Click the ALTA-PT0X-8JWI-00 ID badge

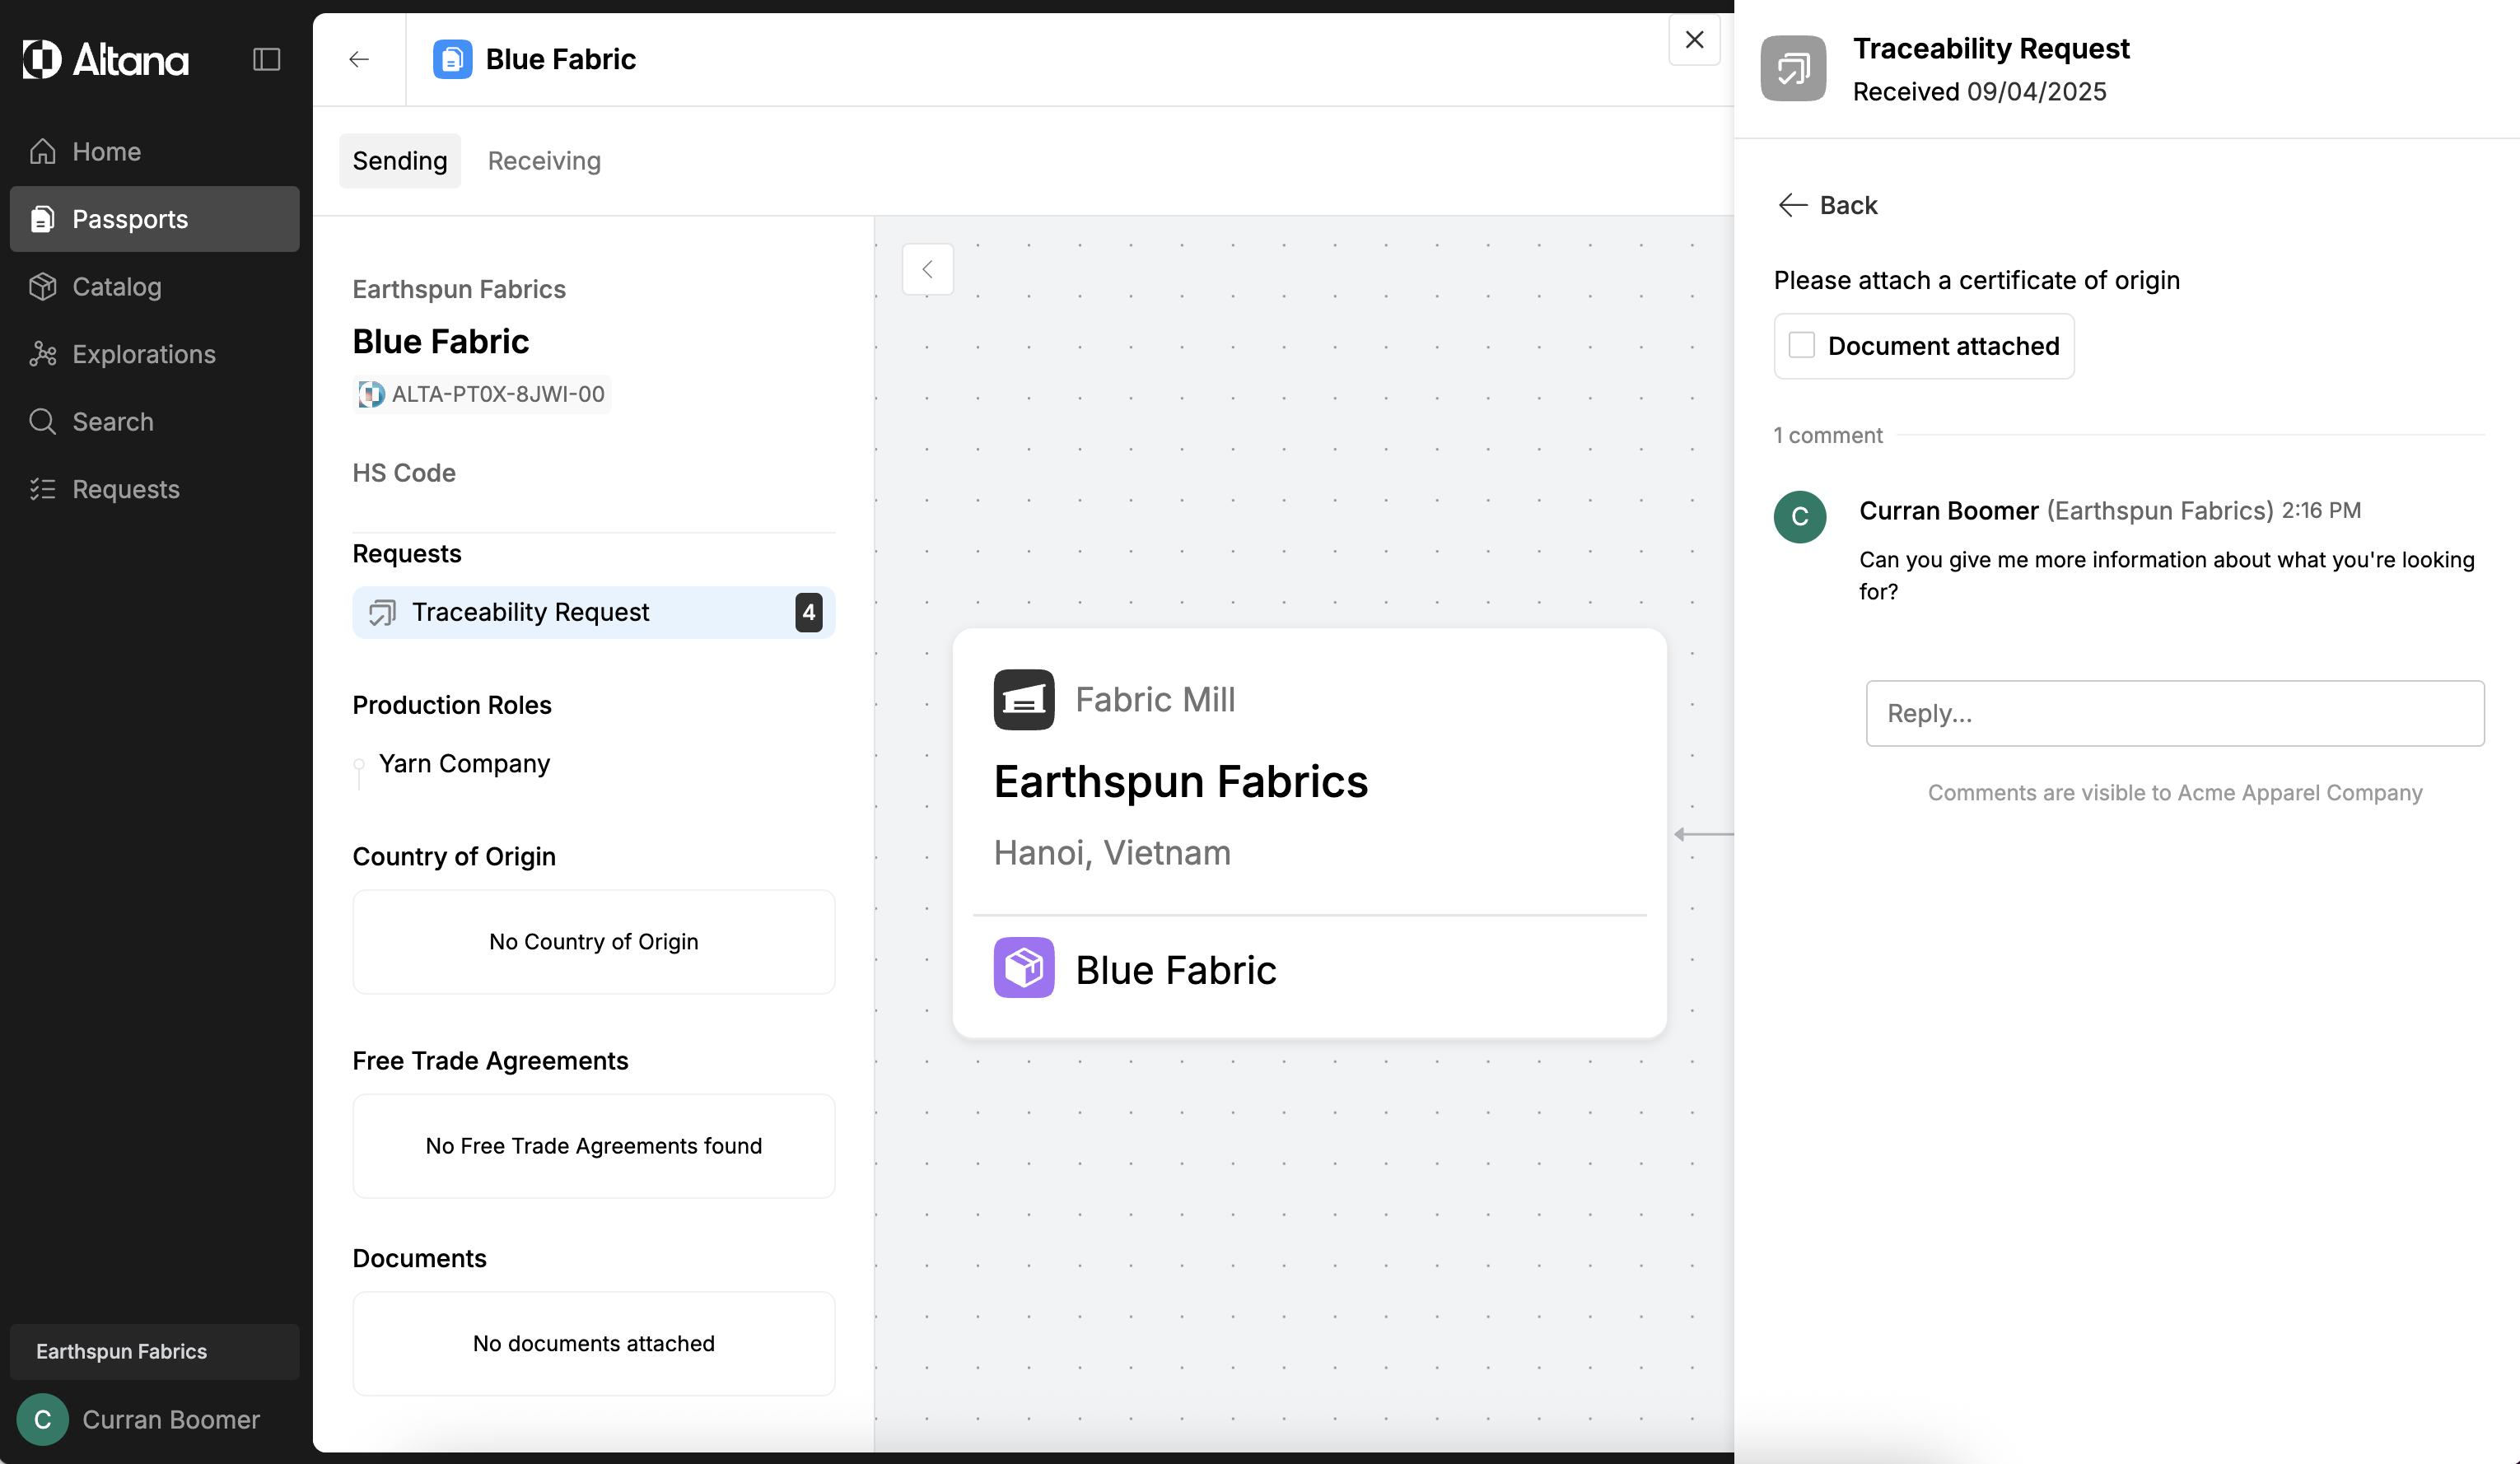pos(482,394)
